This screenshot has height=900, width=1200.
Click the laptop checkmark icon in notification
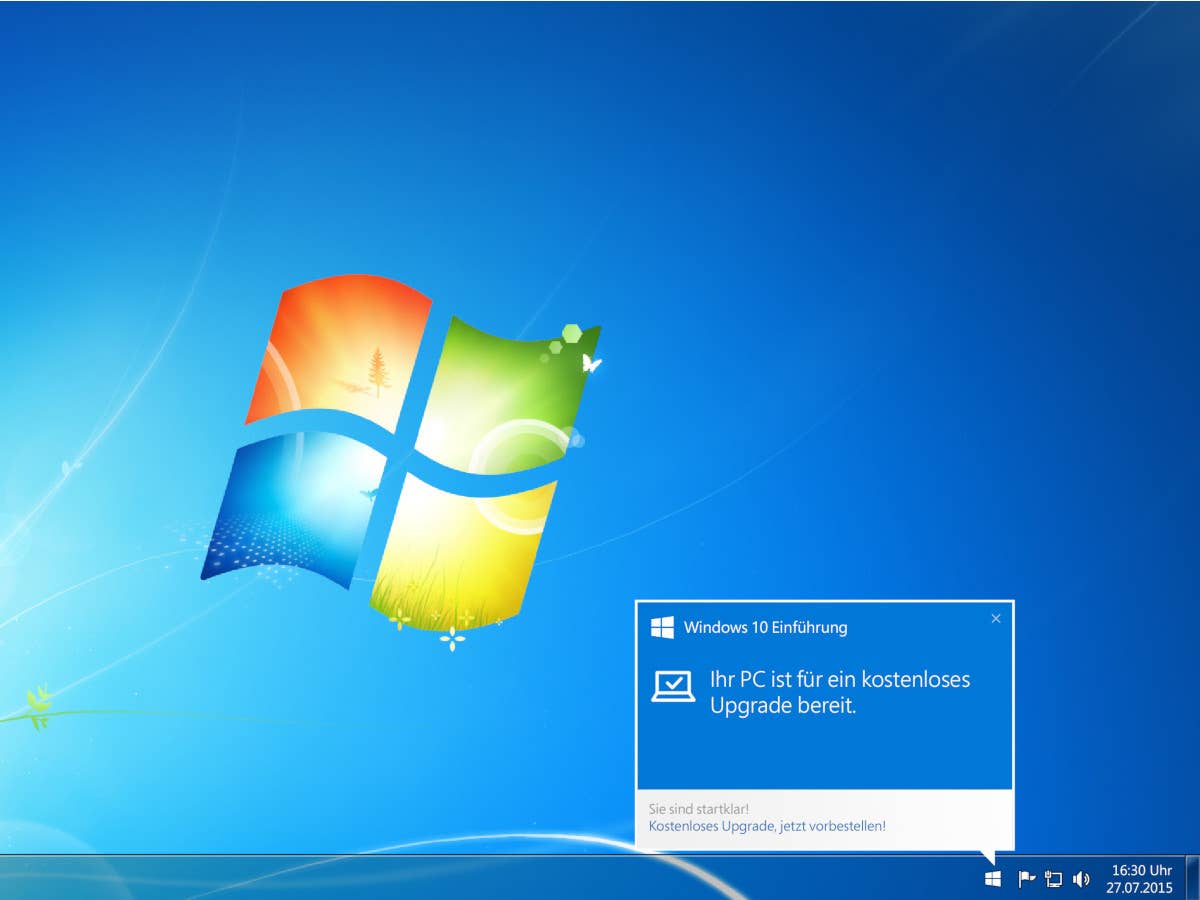point(673,686)
